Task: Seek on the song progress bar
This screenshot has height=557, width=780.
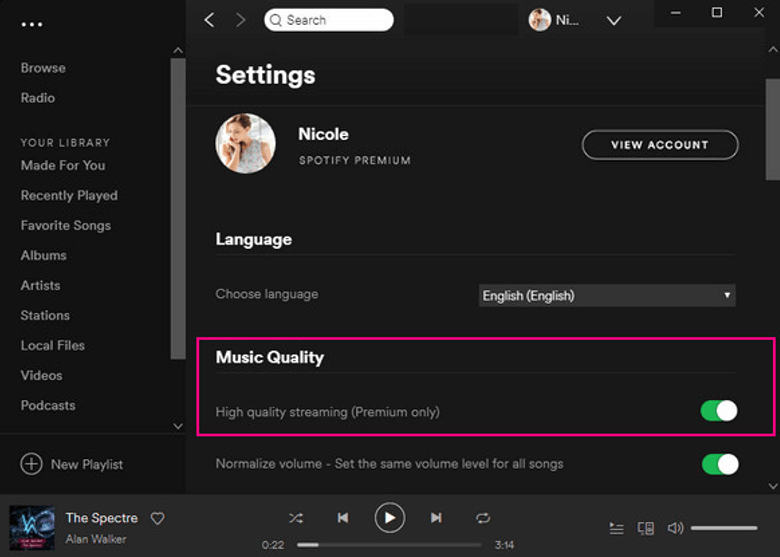Action: pos(389,545)
